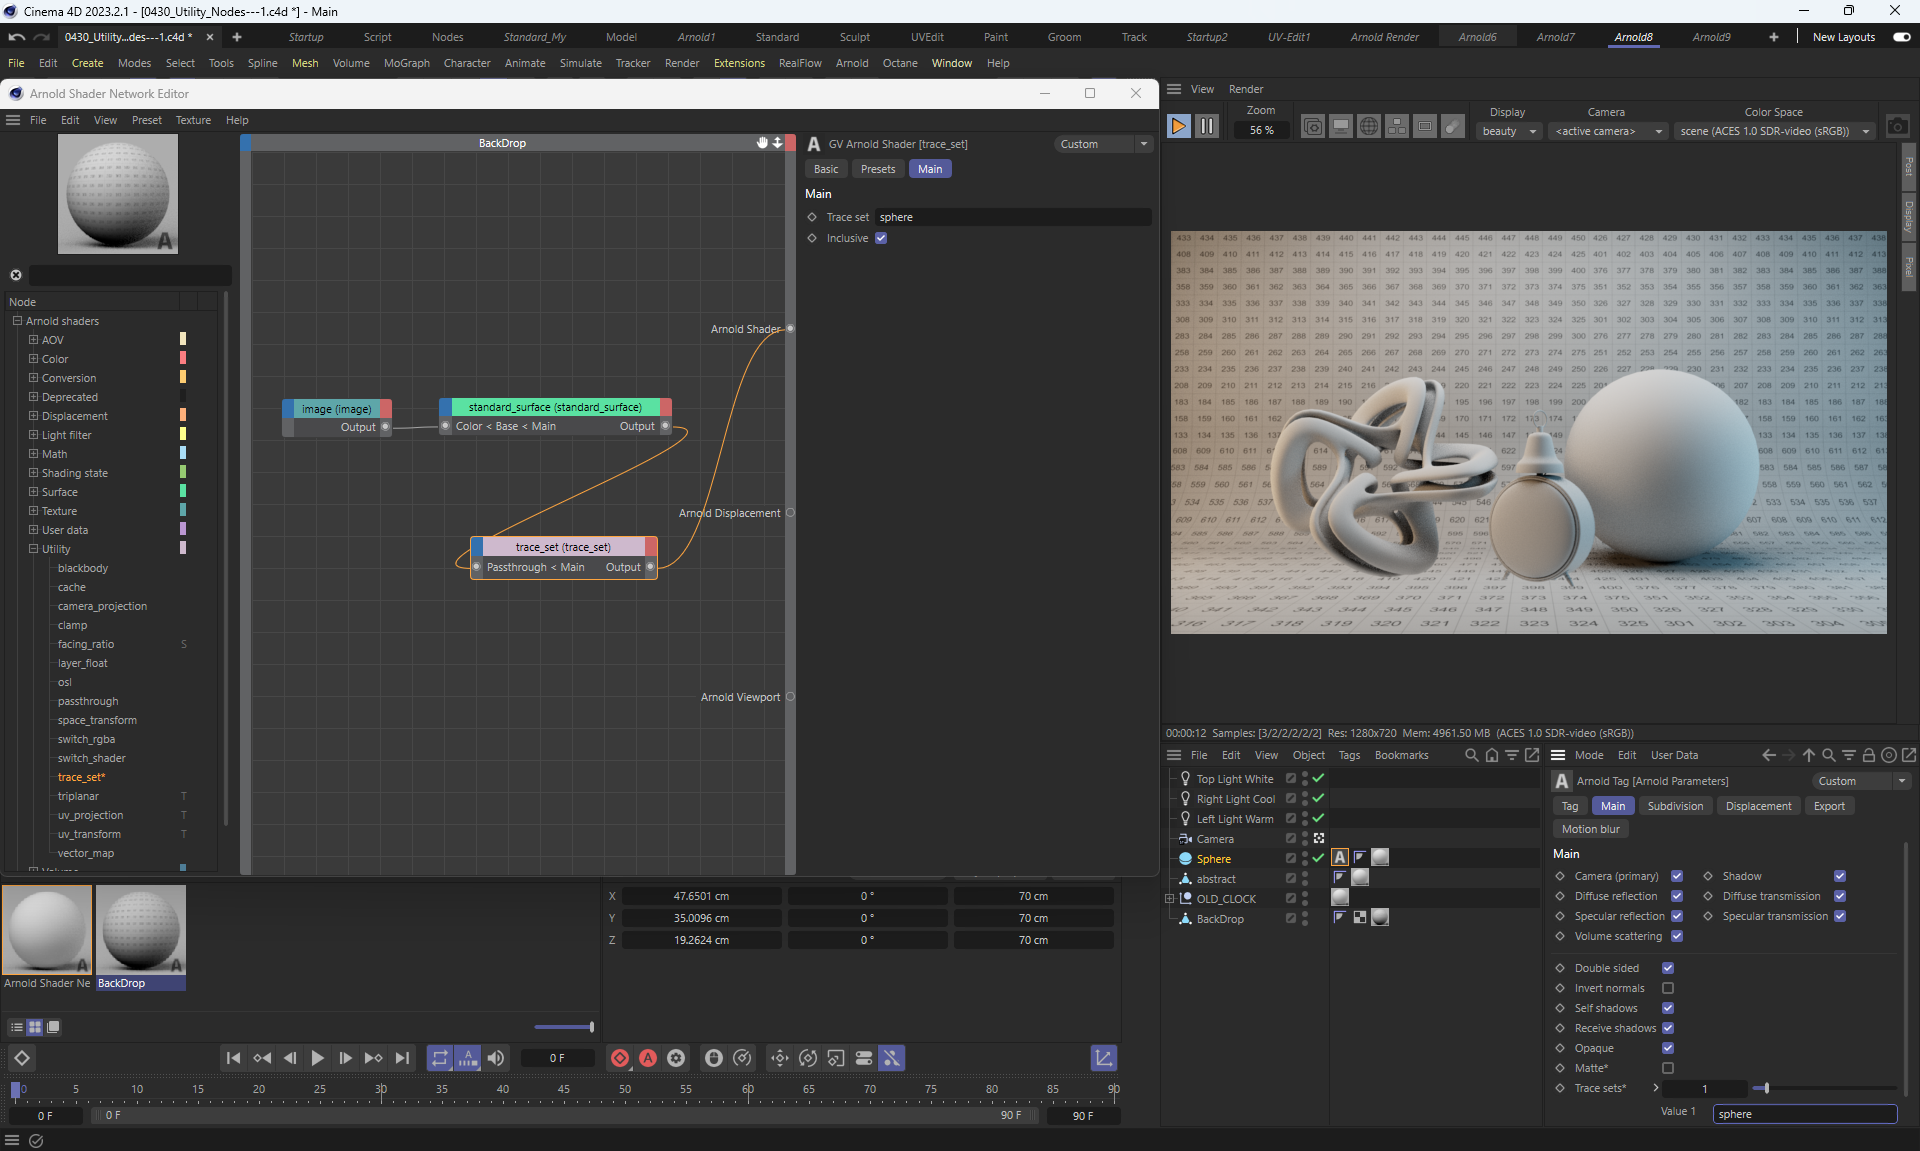Click the globe icon in render toolbar
Image resolution: width=1920 pixels, height=1151 pixels.
pos(1369,127)
